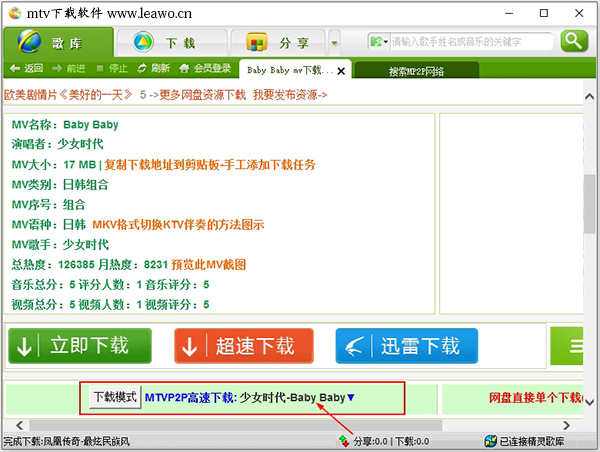Image resolution: width=600 pixels, height=452 pixels.
Task: Close the mtv下载软件 window
Action: pos(579,13)
